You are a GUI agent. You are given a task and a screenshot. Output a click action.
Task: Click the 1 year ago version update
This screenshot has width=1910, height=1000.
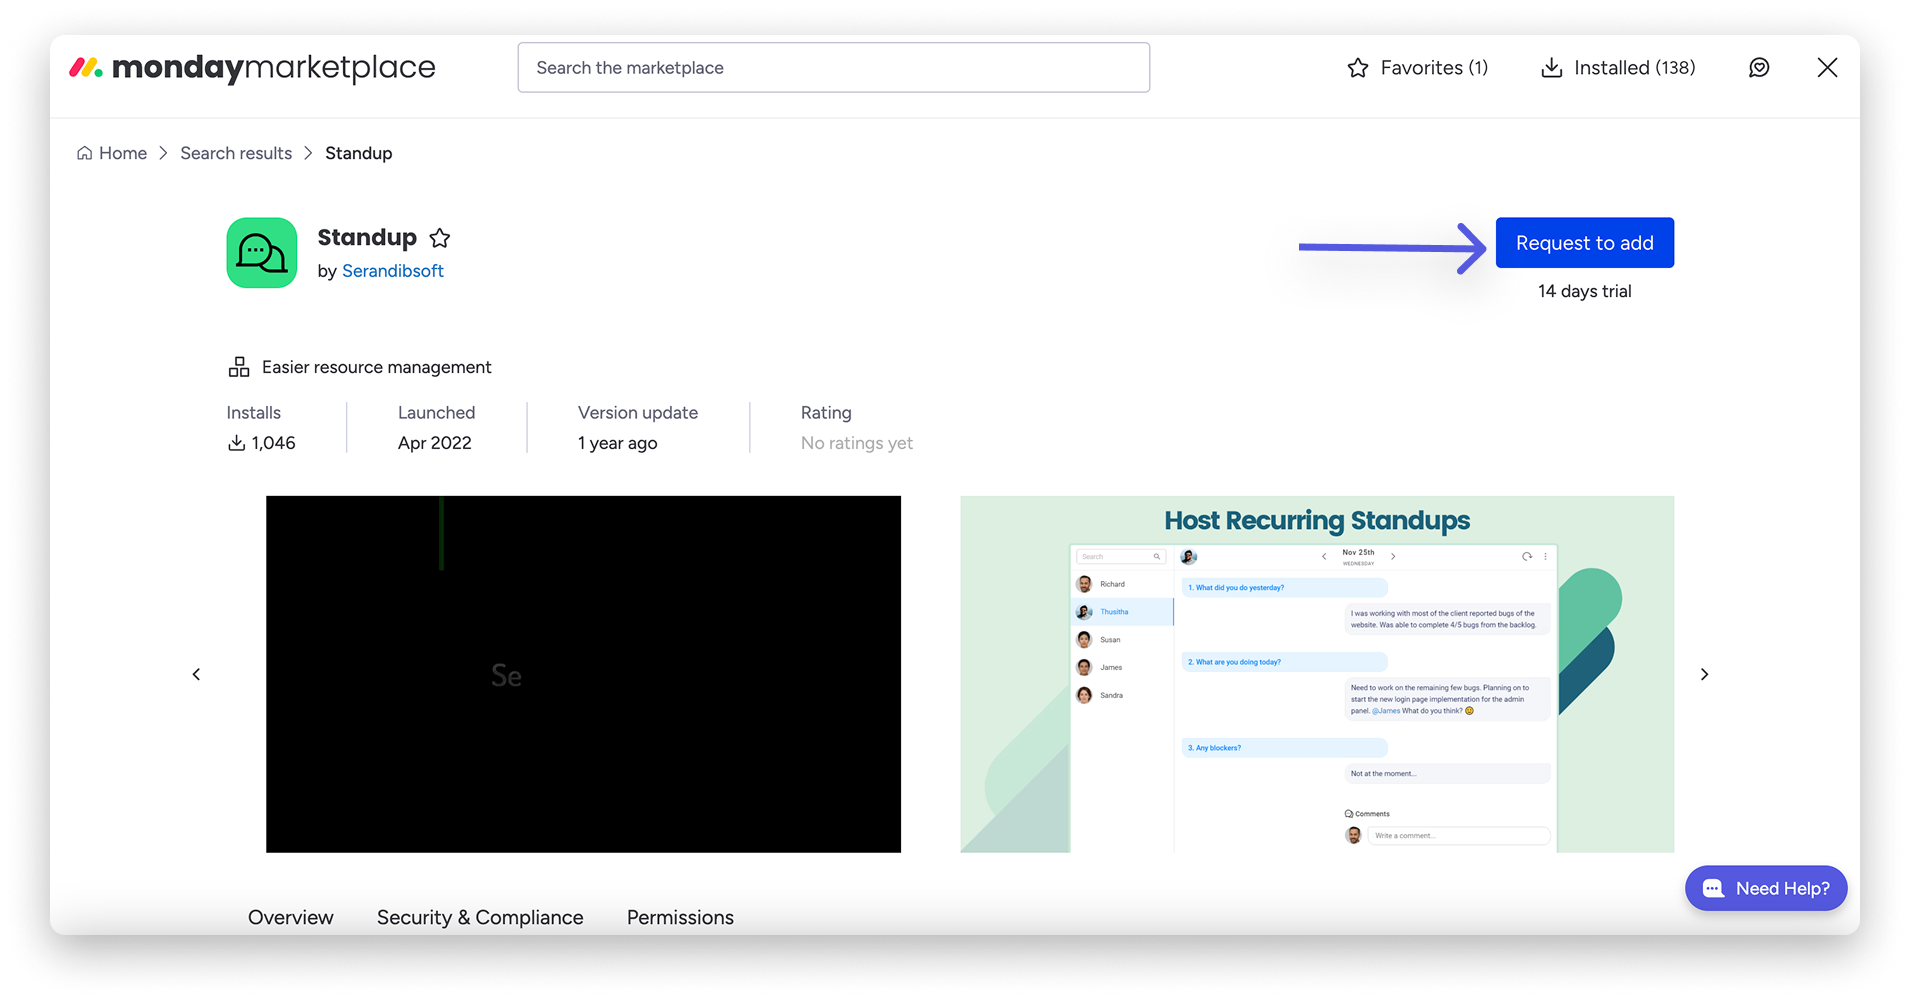tap(618, 443)
